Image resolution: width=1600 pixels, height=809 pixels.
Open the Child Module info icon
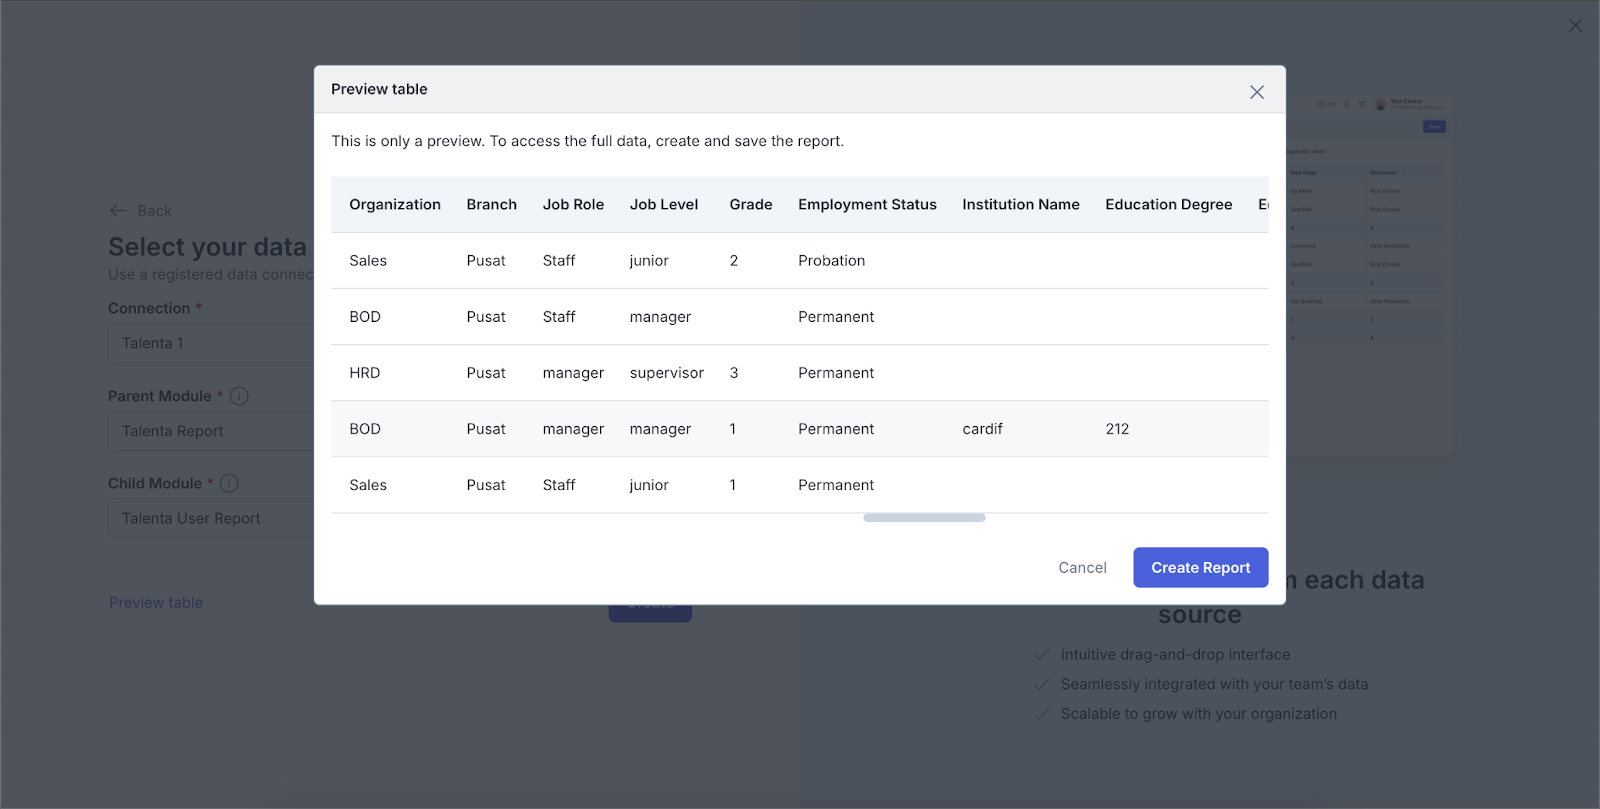point(229,483)
